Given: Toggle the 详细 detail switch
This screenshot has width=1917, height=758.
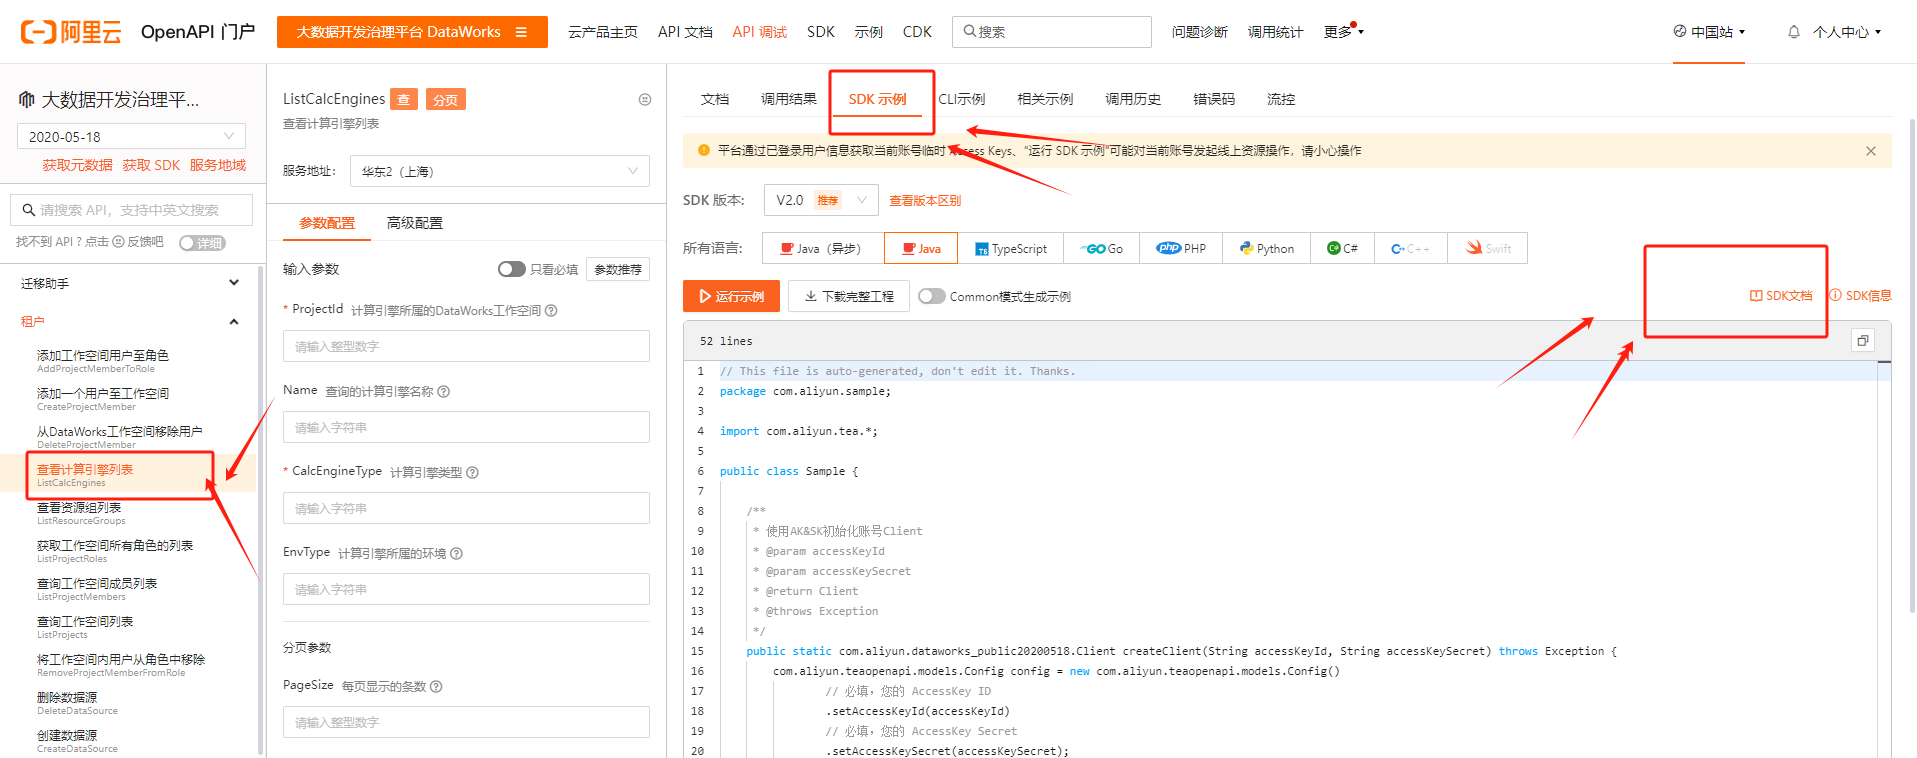Looking at the screenshot, I should click(202, 243).
